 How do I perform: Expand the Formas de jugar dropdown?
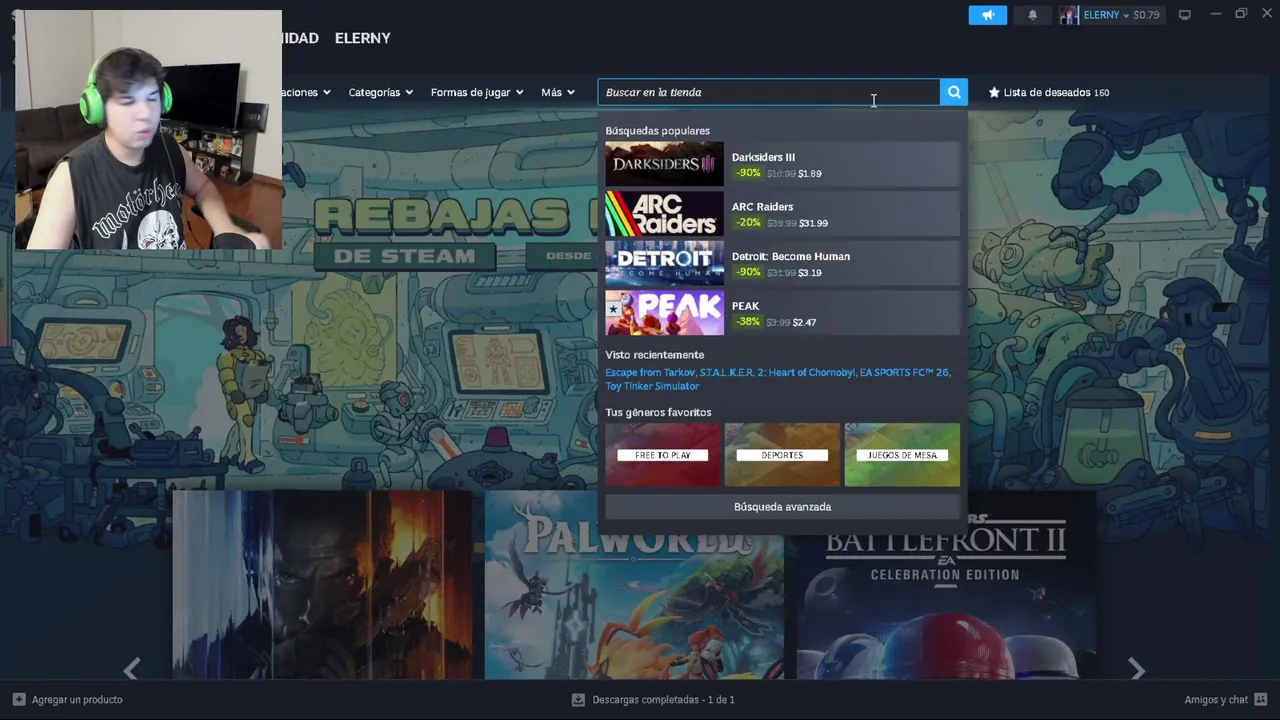point(477,92)
